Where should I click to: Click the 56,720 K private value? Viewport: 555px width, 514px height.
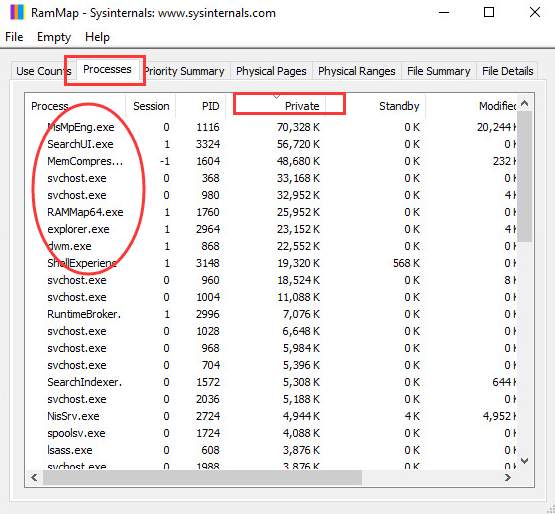(298, 144)
